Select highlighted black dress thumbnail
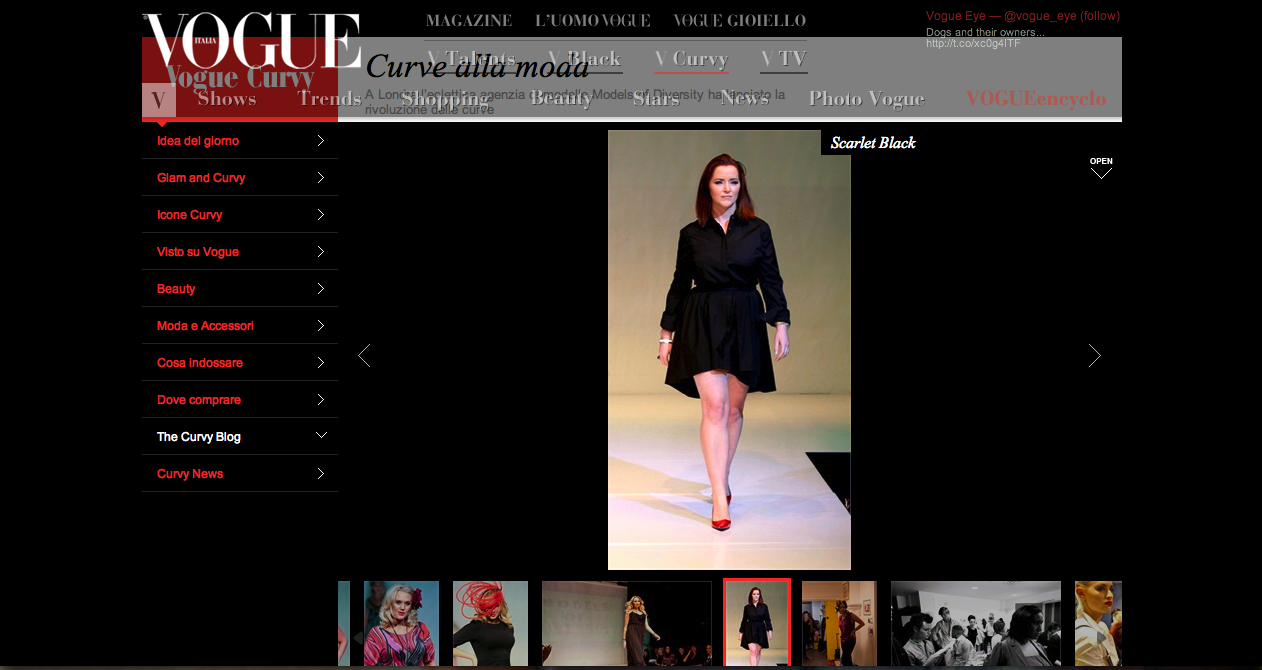1262x670 pixels. coord(757,623)
